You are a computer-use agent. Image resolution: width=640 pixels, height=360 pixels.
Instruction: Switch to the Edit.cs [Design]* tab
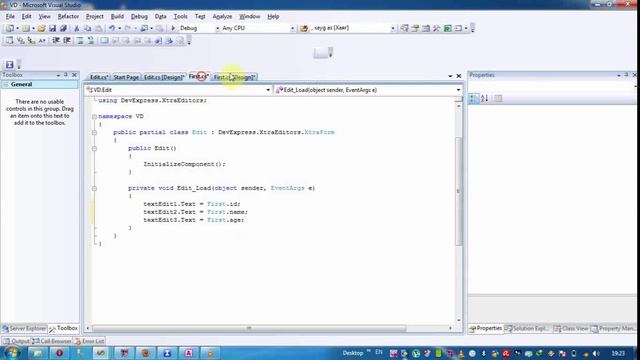pos(164,77)
